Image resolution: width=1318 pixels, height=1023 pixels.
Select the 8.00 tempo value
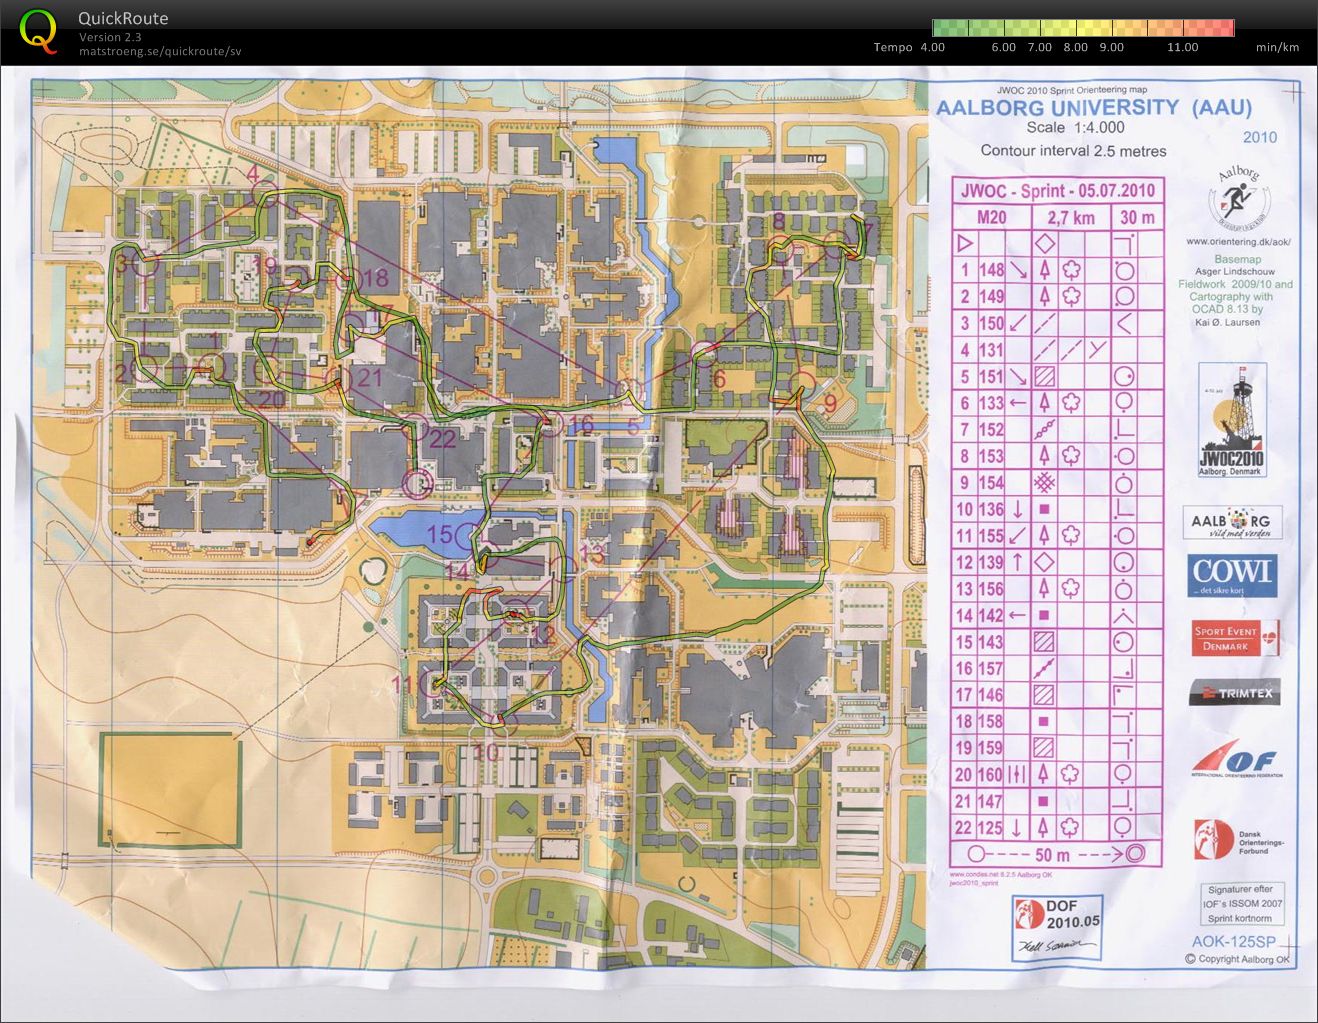(1076, 47)
